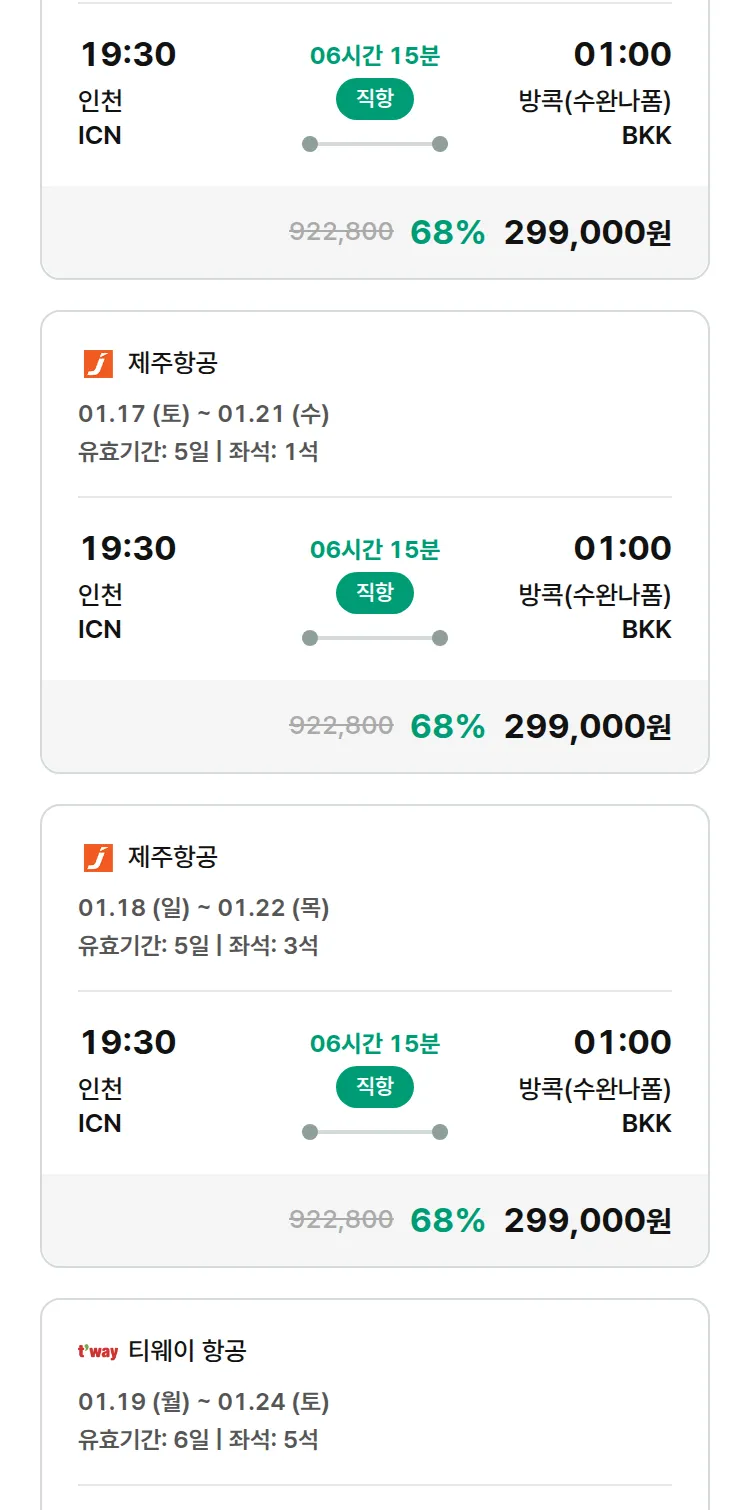Select the 299,000원 price on the 01.18 flight
The width and height of the screenshot is (750, 1510).
click(587, 1221)
